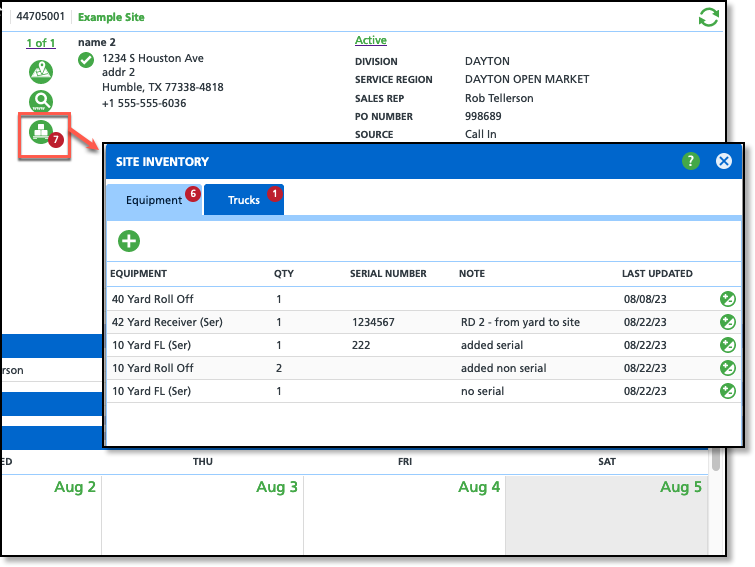
Task: Click note 'RD 2 - from yard to site'
Action: click(x=520, y=322)
